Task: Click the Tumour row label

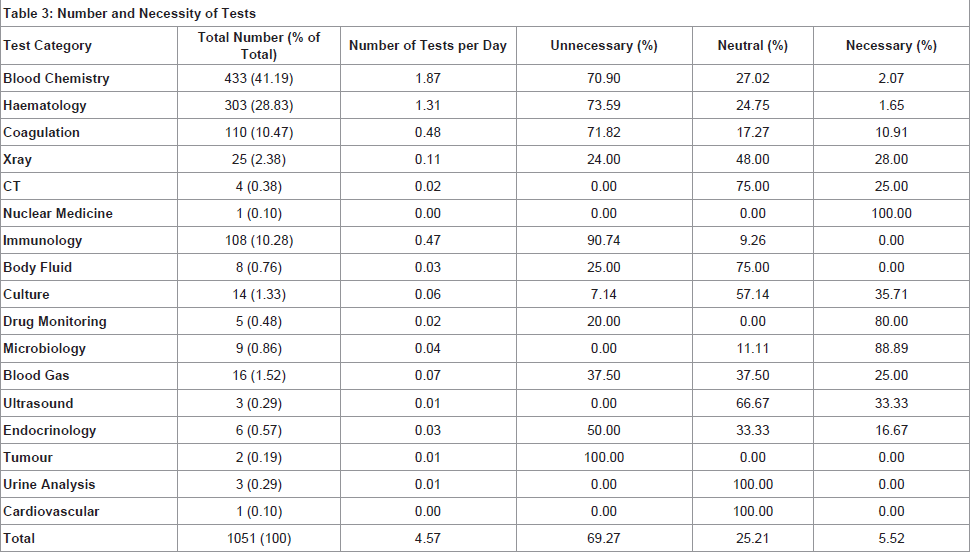Action: click(28, 458)
